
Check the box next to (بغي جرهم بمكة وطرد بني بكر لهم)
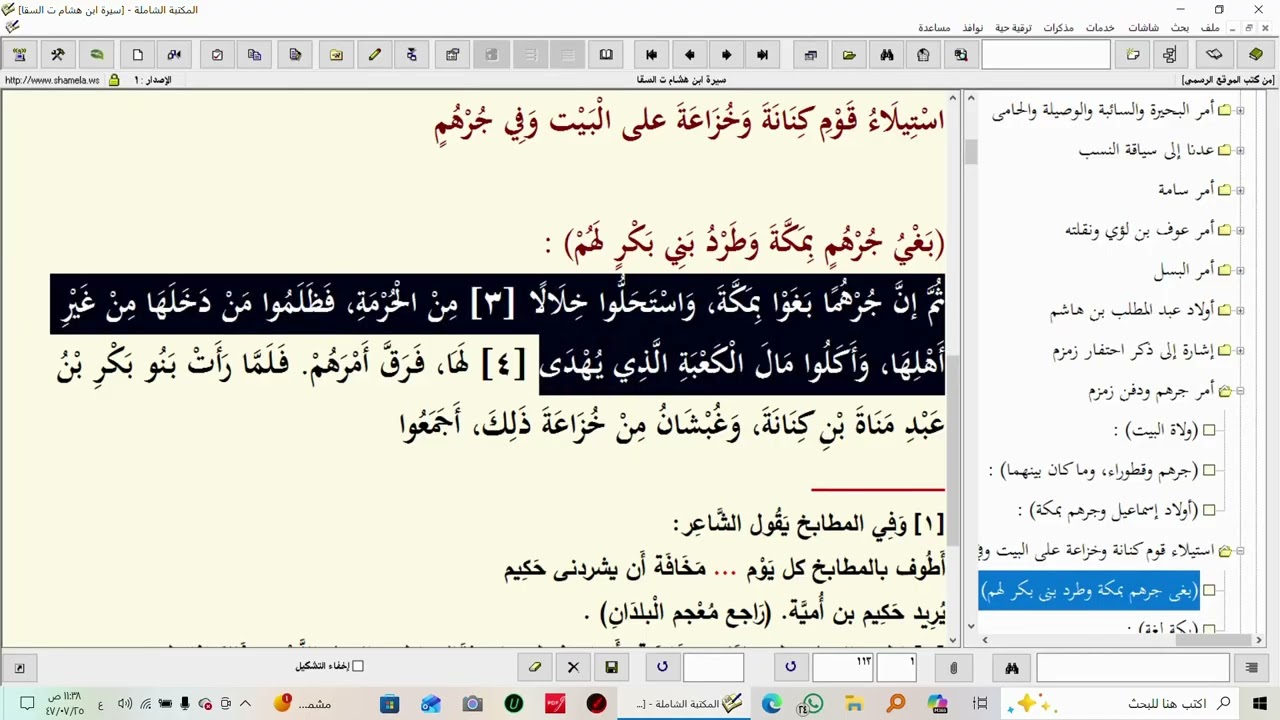point(1209,590)
